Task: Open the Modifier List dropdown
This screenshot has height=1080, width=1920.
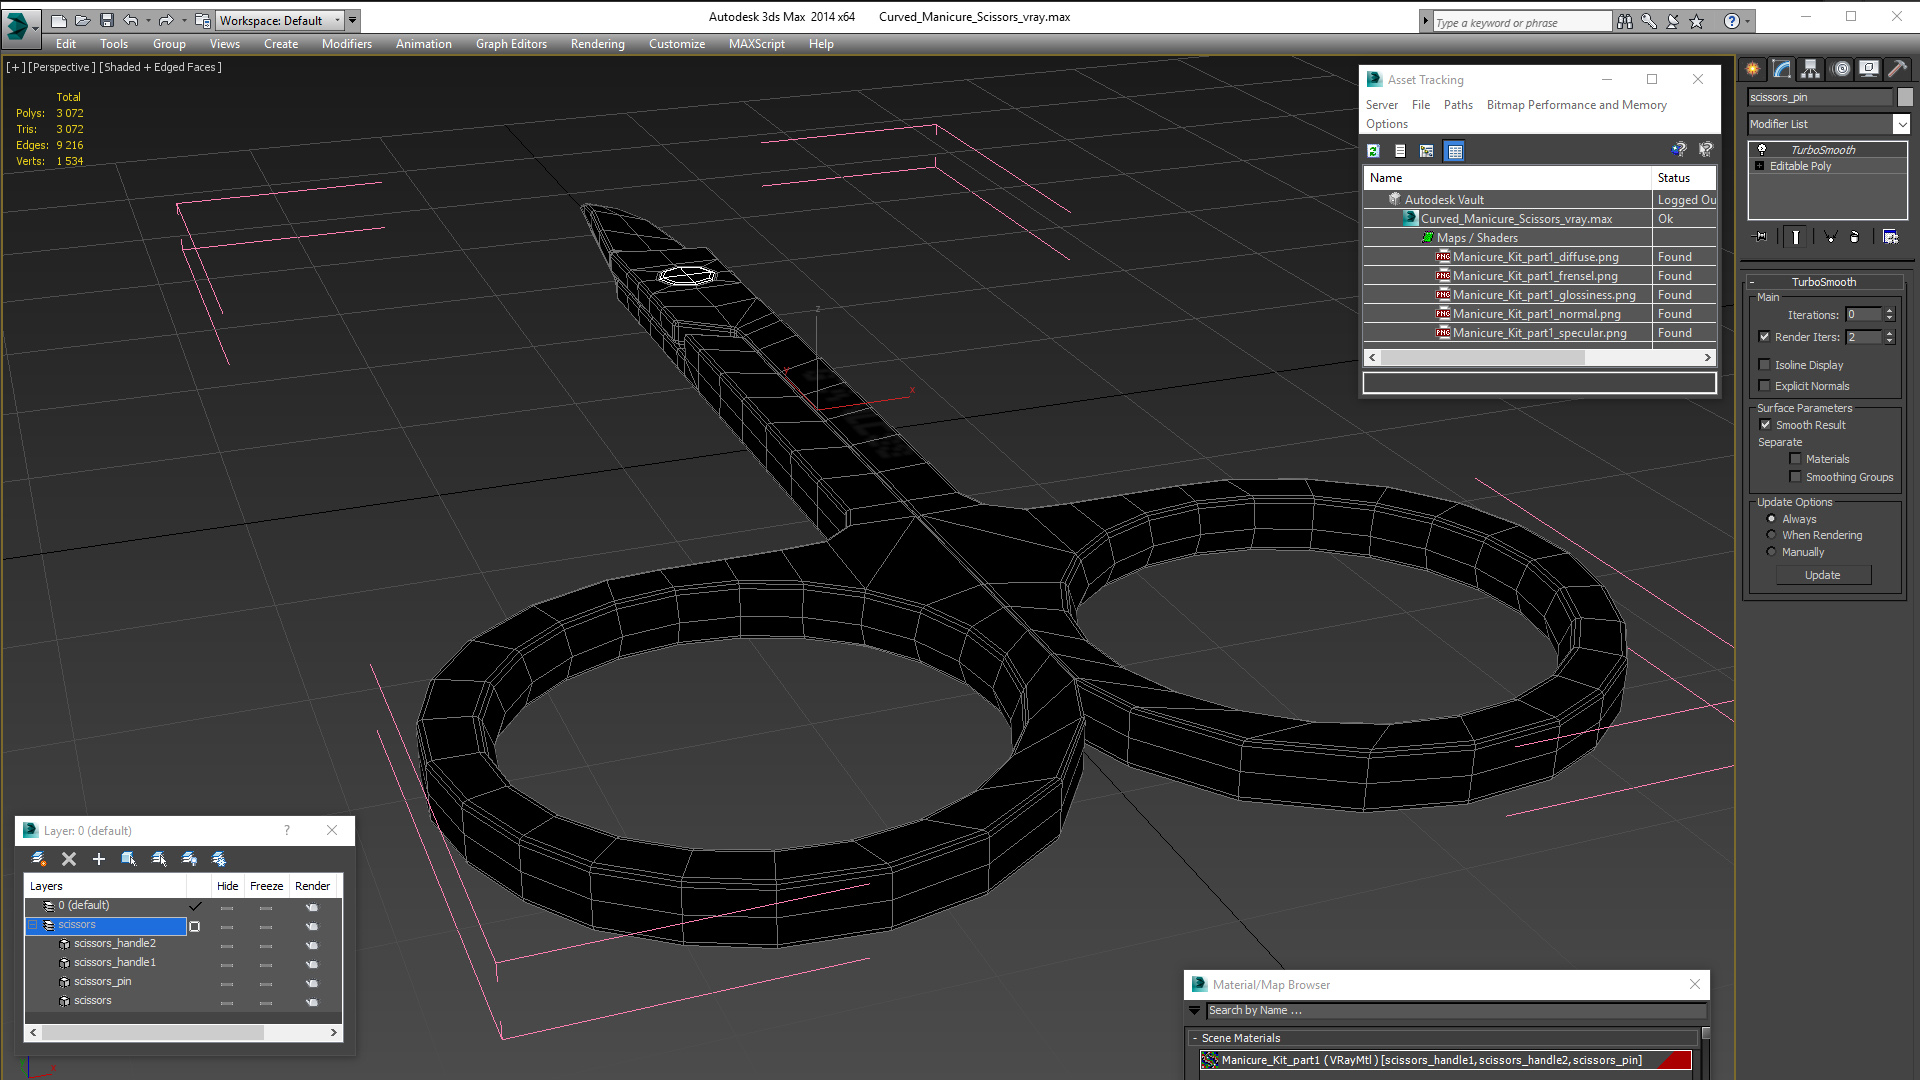Action: pyautogui.click(x=1901, y=124)
